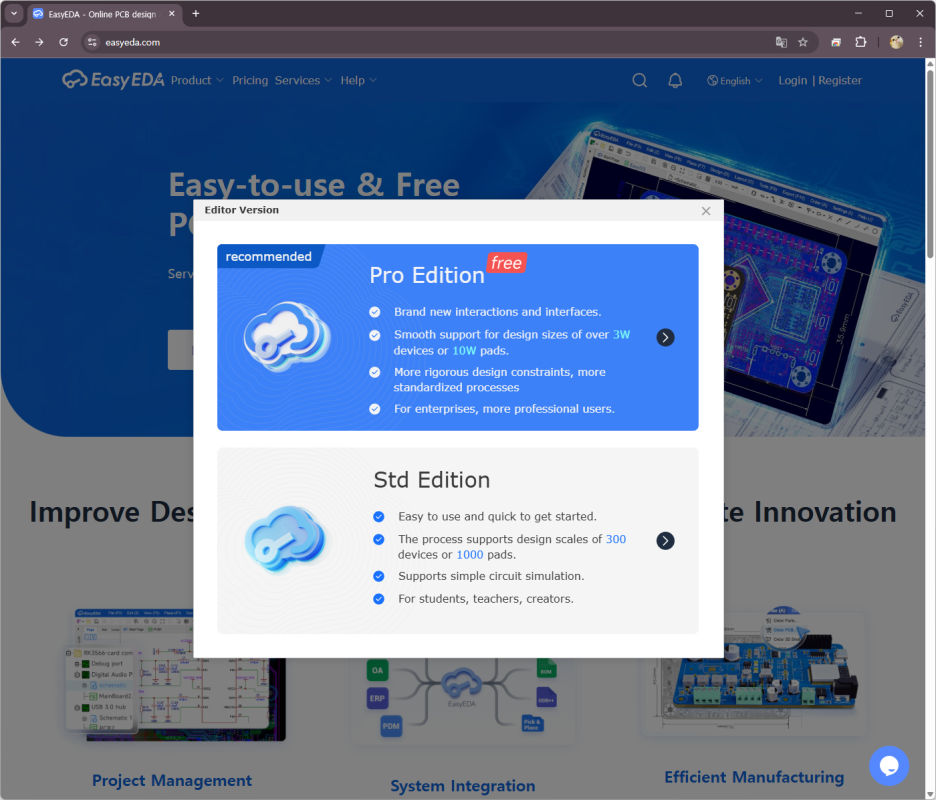Open the Pricing page
The image size is (936, 800).
pos(250,81)
